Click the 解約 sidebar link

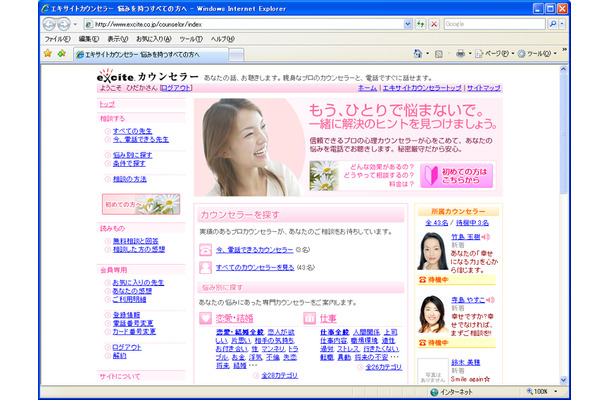click(119, 356)
